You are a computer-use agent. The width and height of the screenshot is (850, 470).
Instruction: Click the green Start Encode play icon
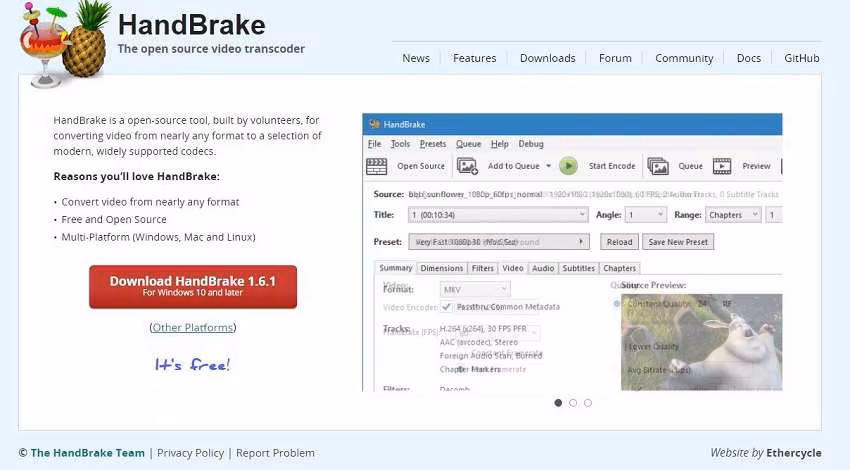(568, 166)
